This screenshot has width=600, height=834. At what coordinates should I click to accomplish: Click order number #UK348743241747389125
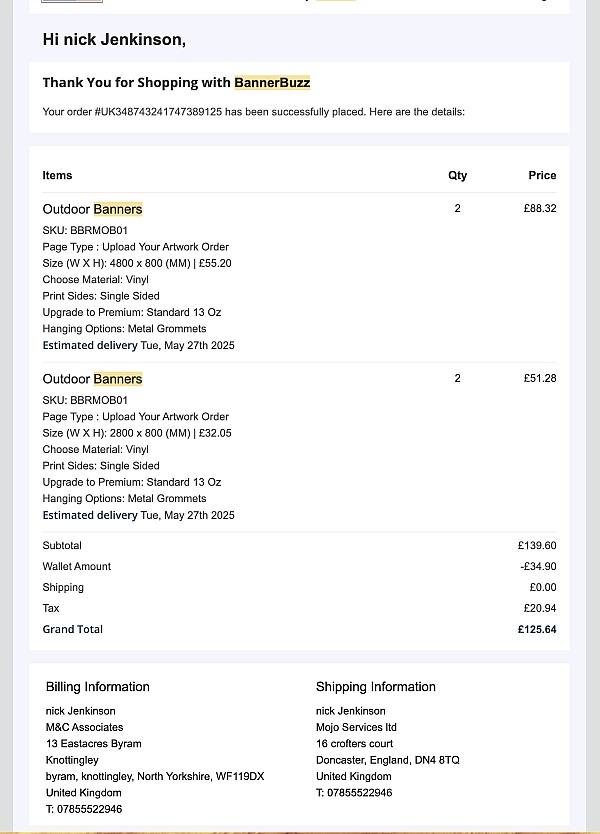[x=158, y=112]
